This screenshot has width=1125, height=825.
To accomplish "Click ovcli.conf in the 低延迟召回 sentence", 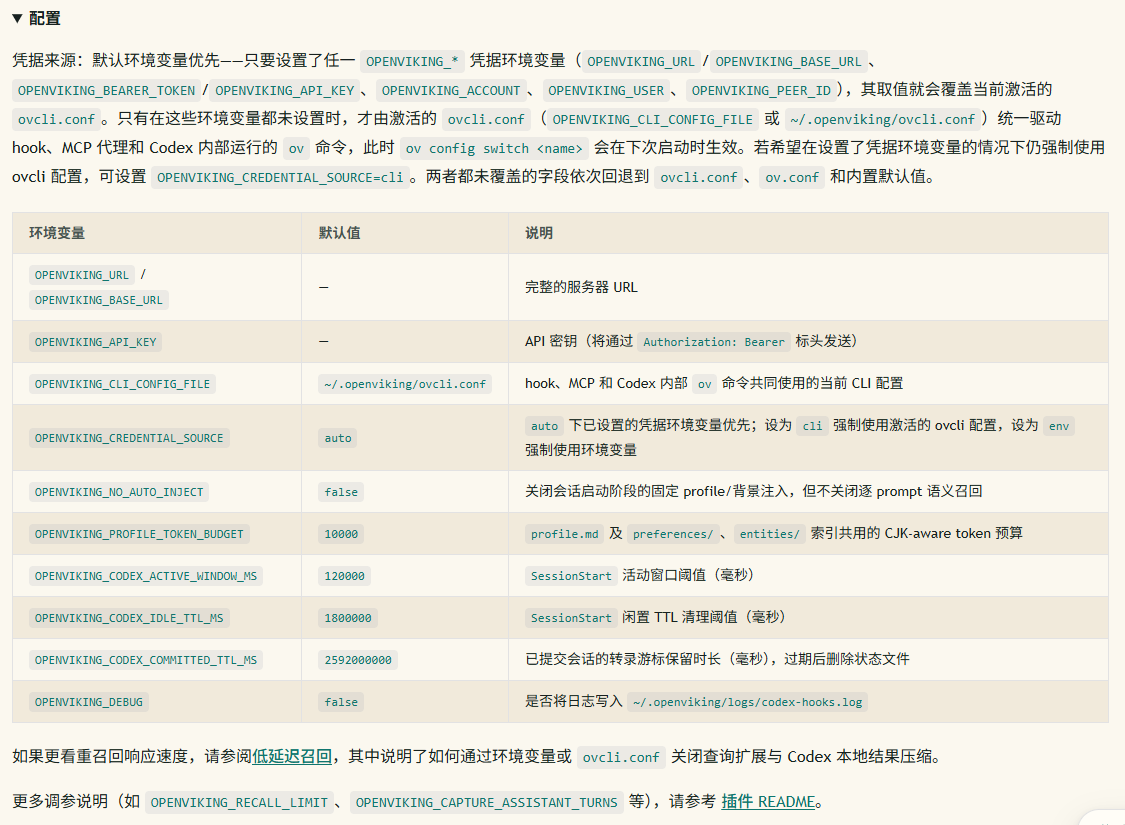I will pyautogui.click(x=621, y=757).
